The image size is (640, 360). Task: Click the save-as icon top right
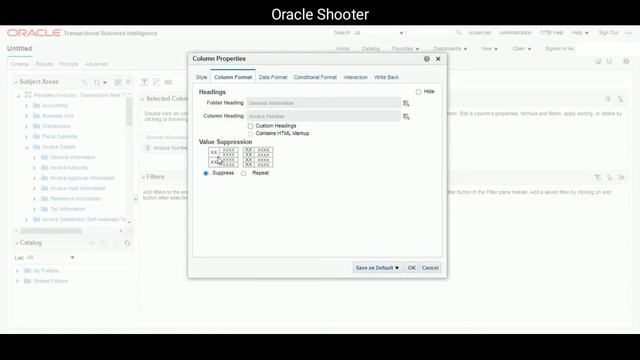(x=609, y=61)
